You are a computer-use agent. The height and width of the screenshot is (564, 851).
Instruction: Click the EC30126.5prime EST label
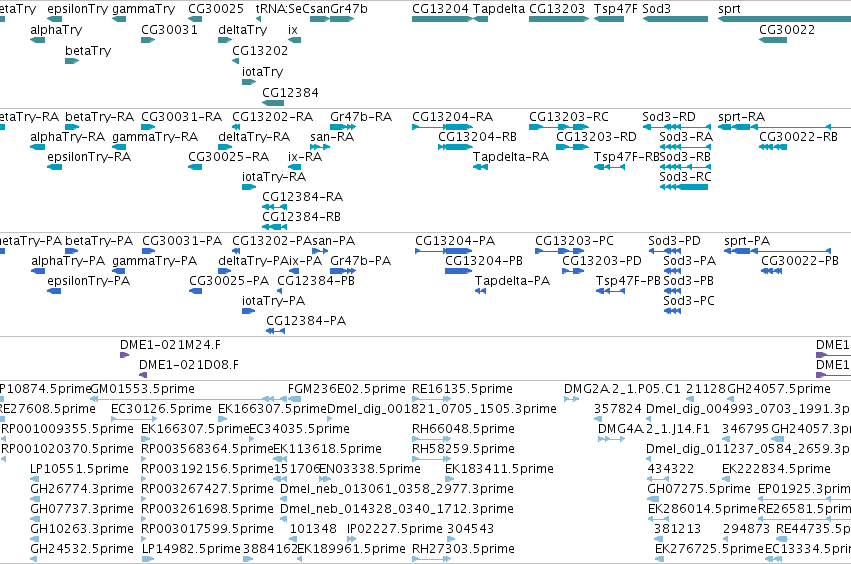tap(161, 409)
